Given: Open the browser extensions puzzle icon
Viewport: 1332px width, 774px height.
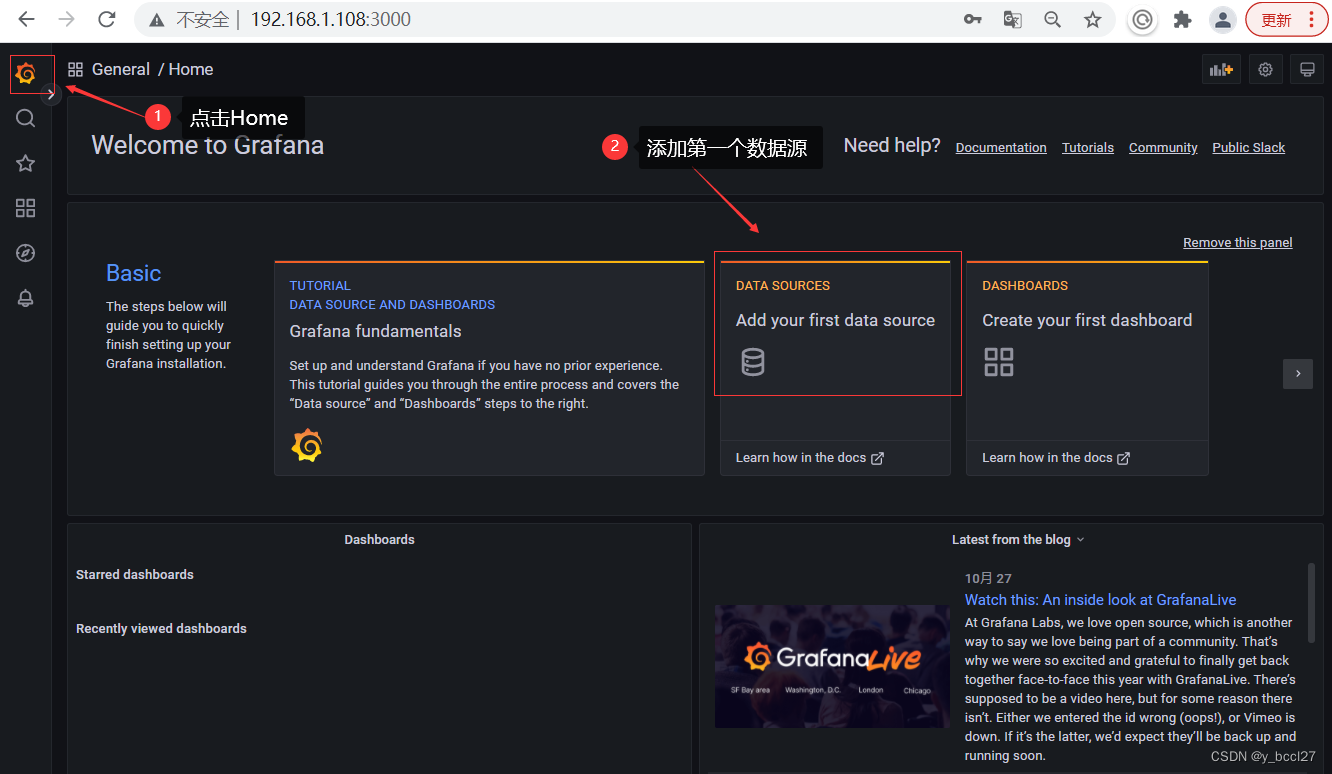Looking at the screenshot, I should pyautogui.click(x=1182, y=19).
